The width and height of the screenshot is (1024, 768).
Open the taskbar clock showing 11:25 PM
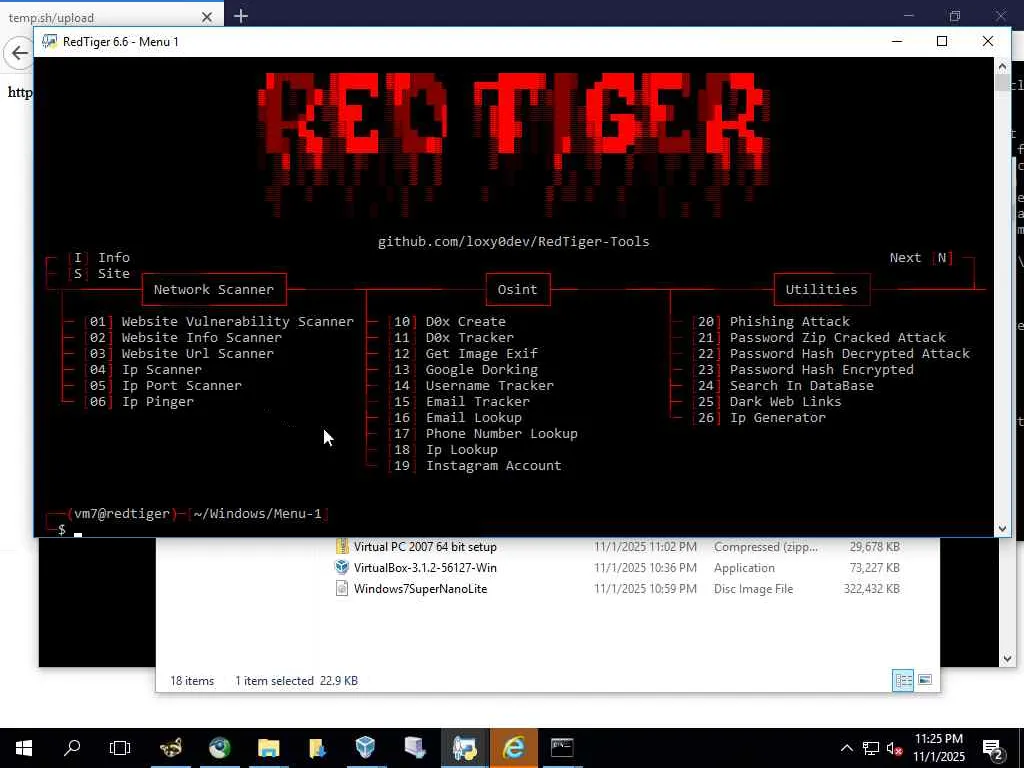938,748
